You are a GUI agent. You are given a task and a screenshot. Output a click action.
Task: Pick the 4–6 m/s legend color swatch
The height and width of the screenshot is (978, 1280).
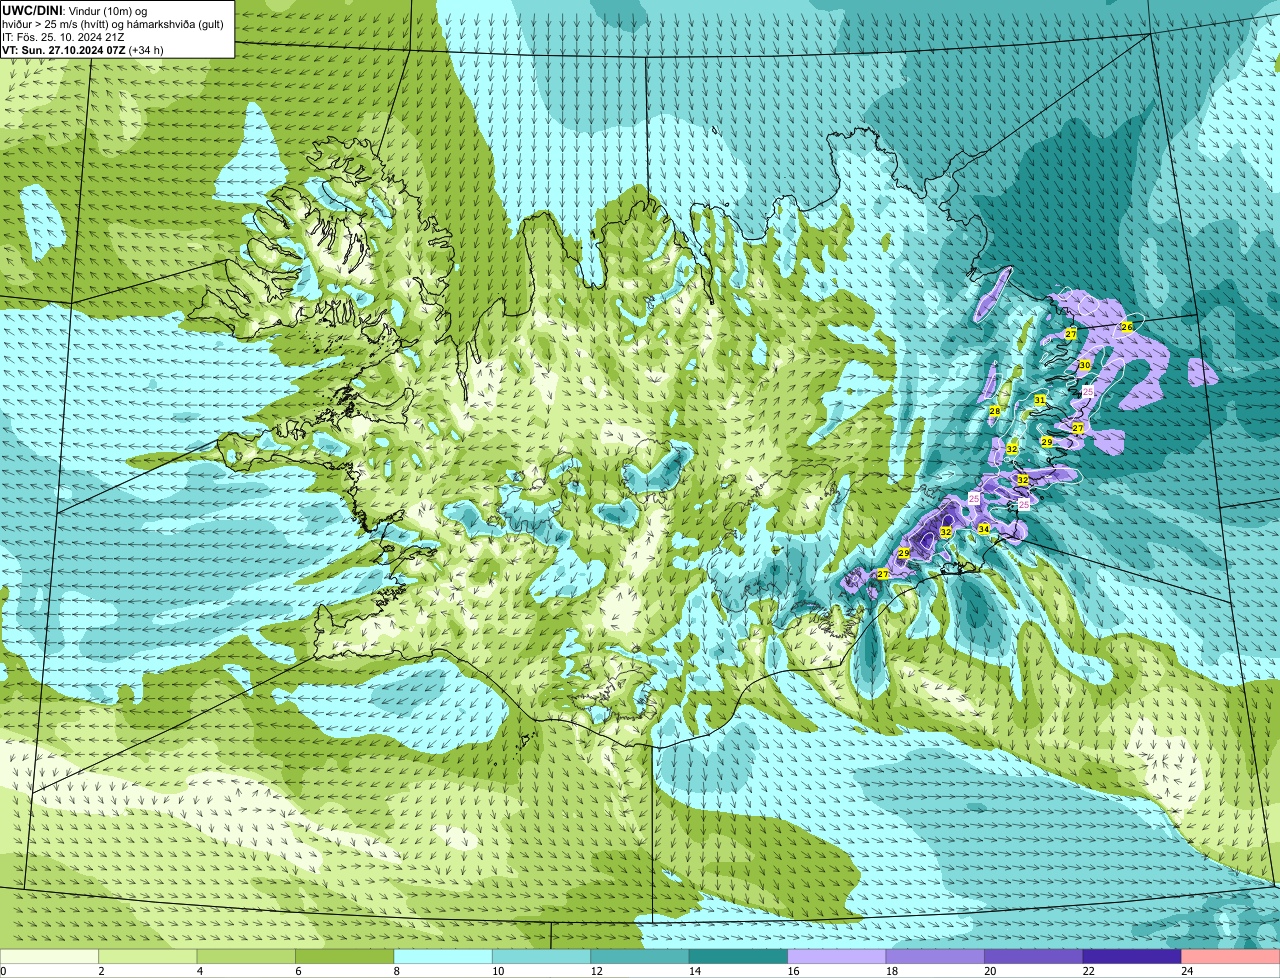tap(247, 956)
